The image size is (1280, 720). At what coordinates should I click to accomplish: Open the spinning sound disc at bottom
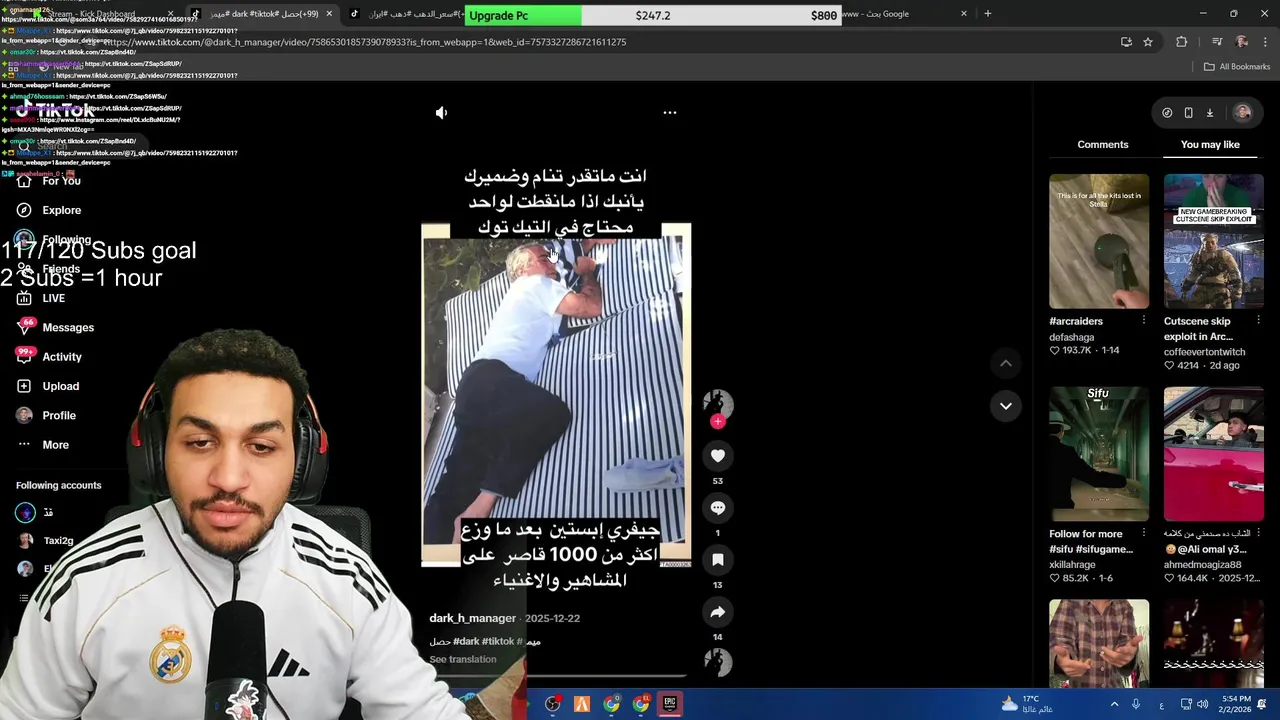tap(718, 662)
